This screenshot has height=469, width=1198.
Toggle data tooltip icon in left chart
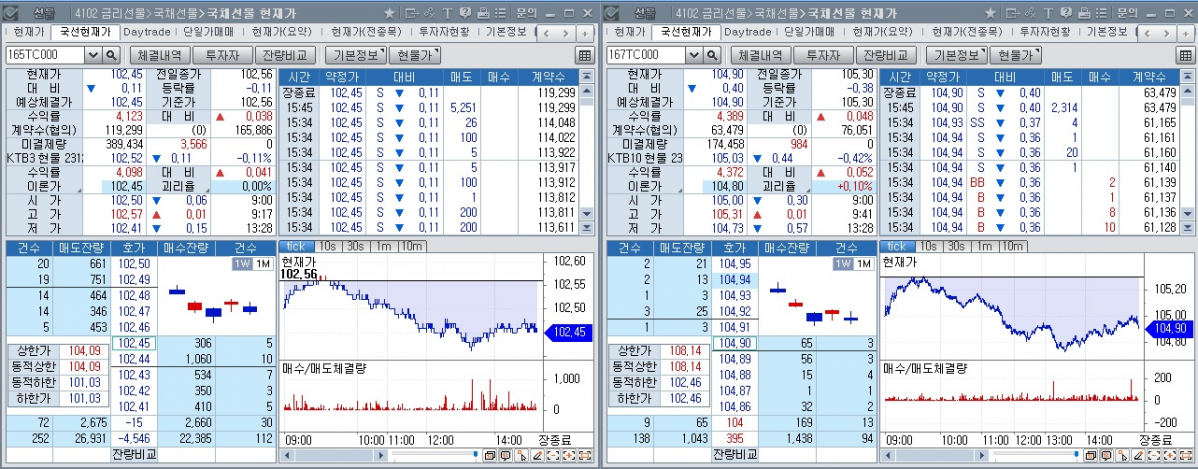pyautogui.click(x=506, y=455)
